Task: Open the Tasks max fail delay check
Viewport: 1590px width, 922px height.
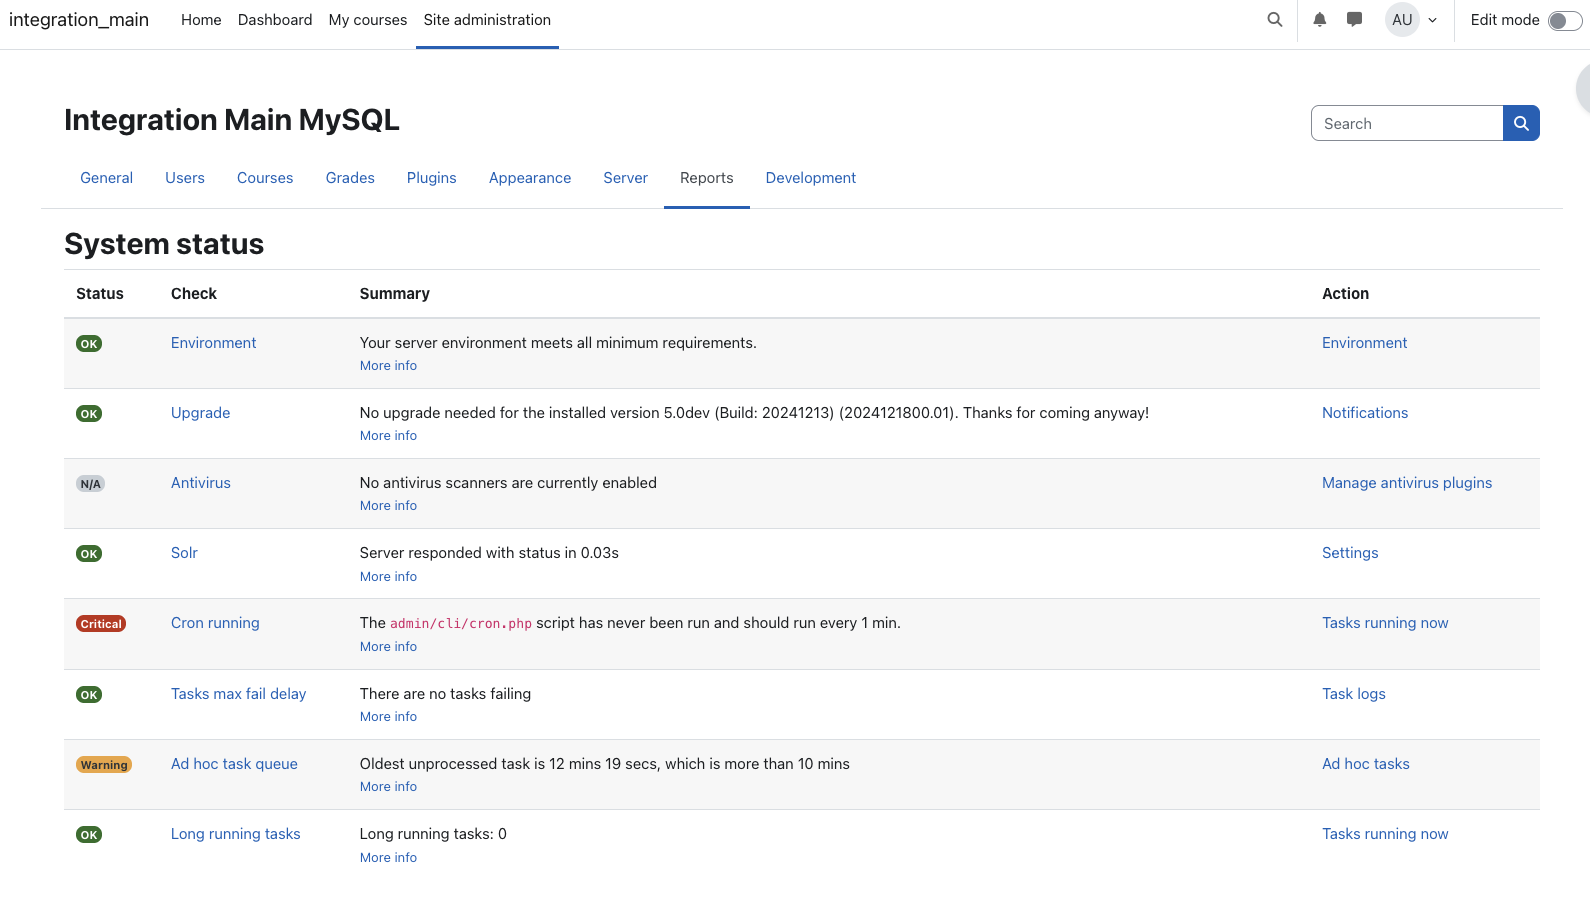Action: click(x=238, y=694)
